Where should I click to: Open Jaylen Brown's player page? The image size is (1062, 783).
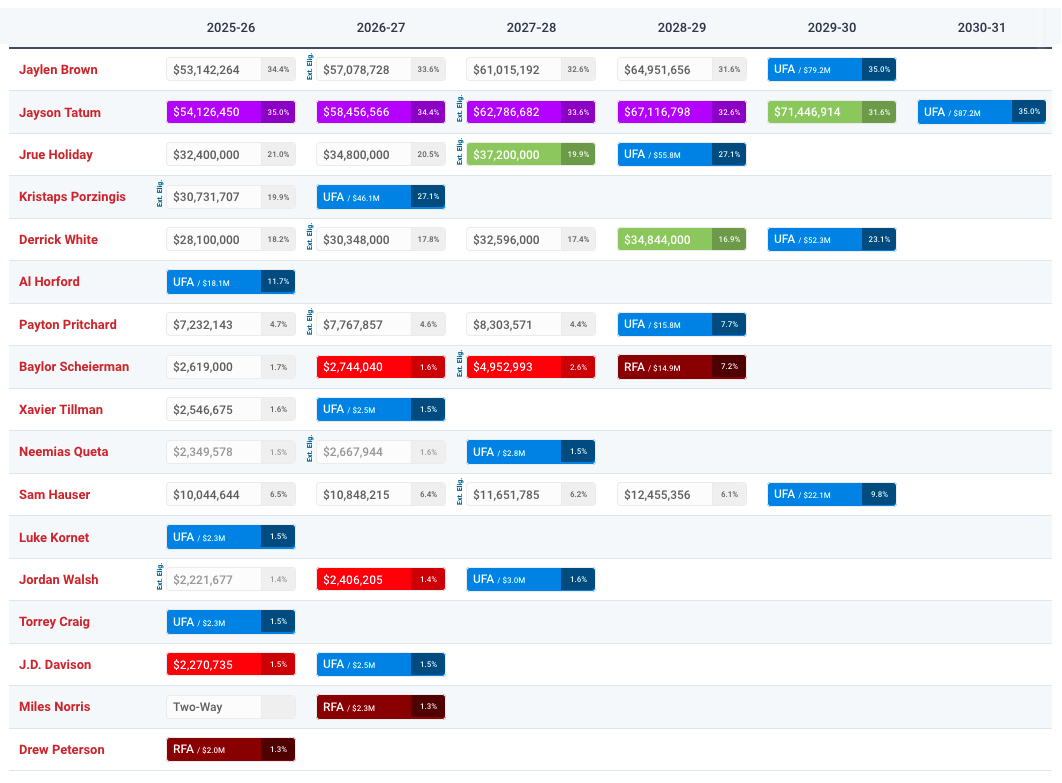tap(58, 70)
